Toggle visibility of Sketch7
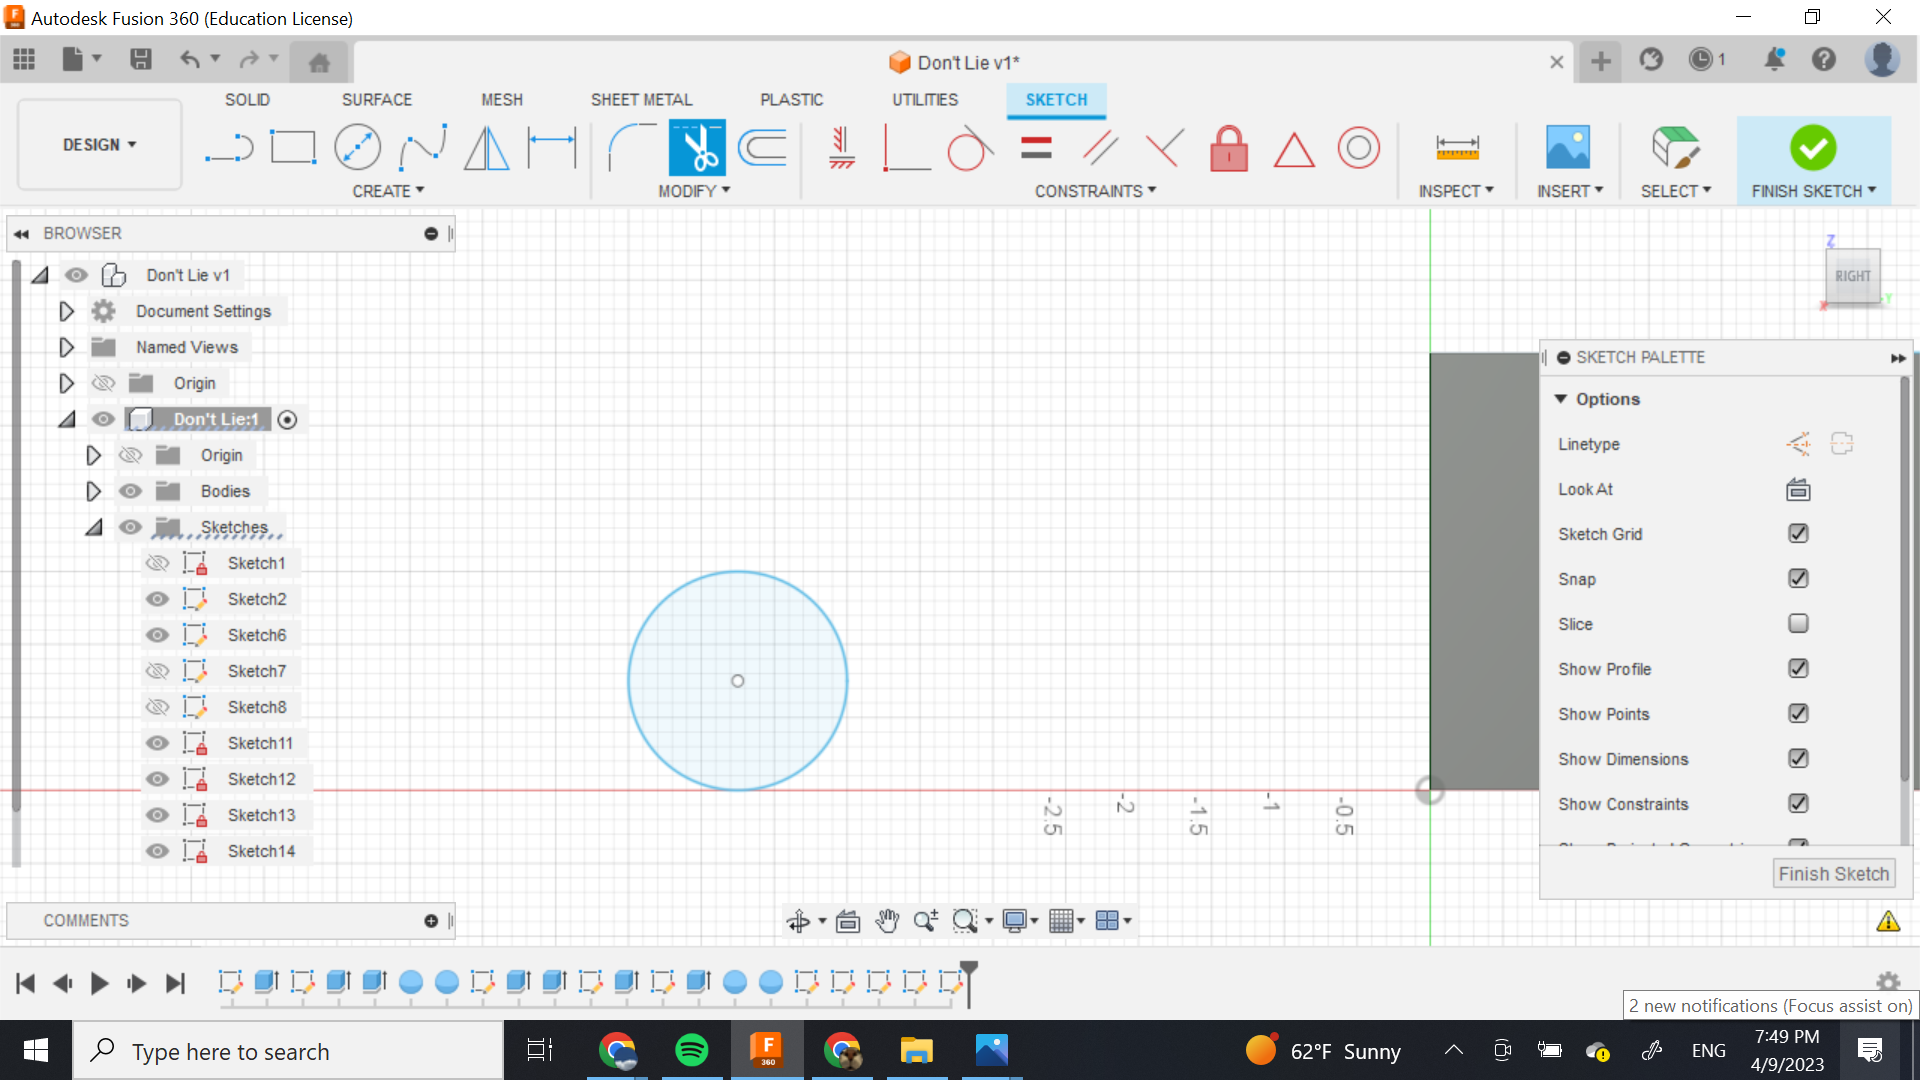The width and height of the screenshot is (1920, 1080). point(157,671)
